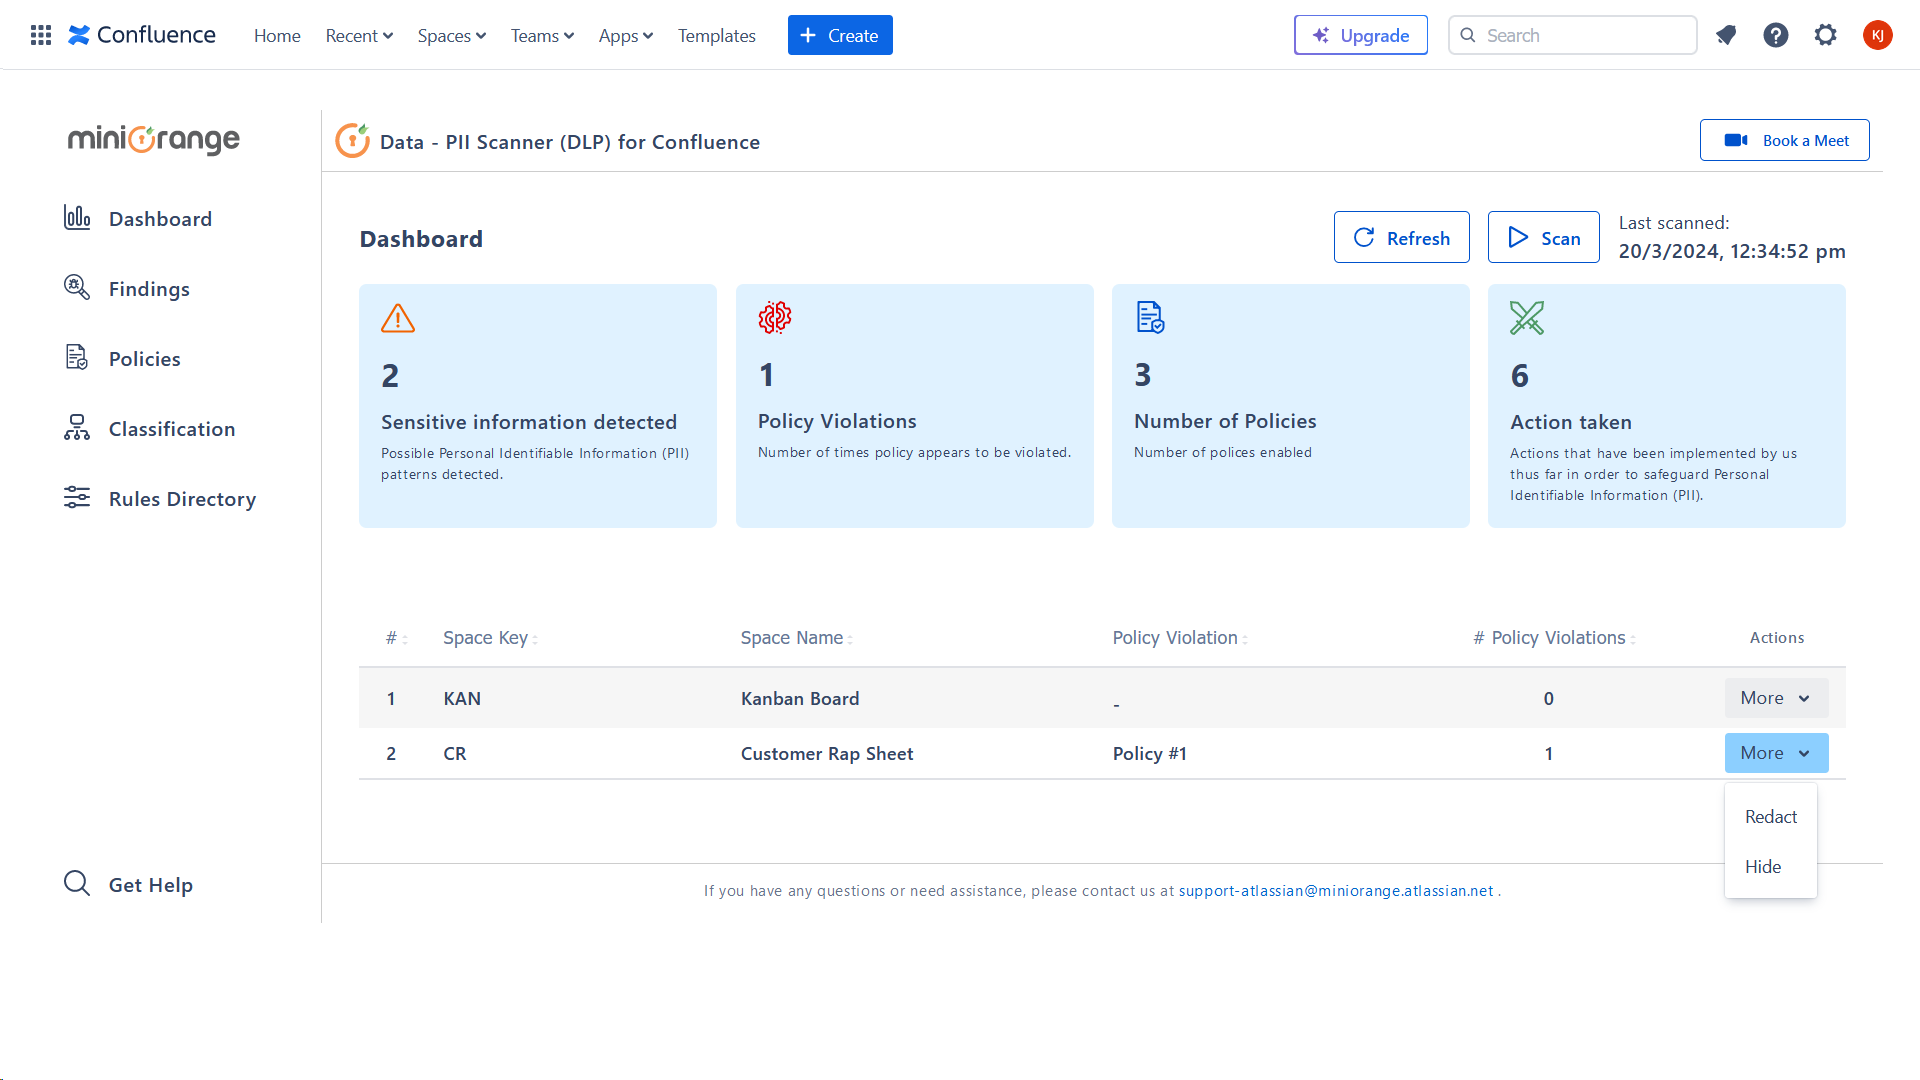Open the More dropdown for Kanban Board

point(1776,698)
